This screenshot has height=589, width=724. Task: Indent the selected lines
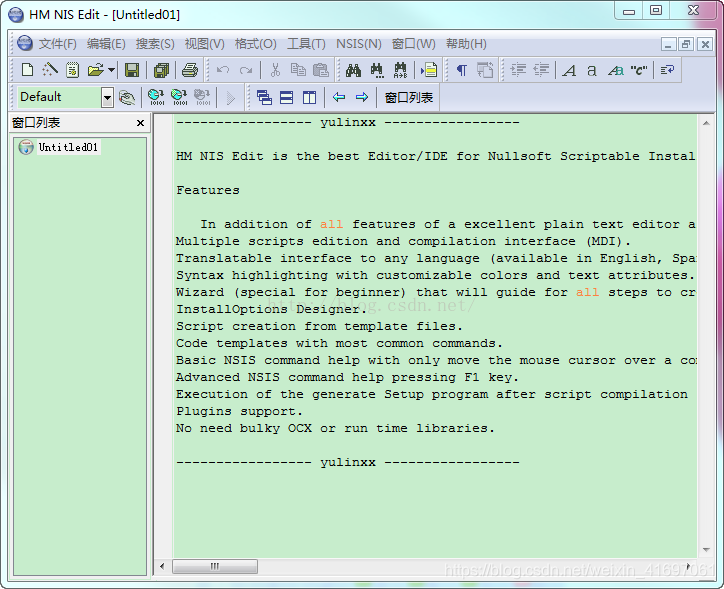click(518, 70)
